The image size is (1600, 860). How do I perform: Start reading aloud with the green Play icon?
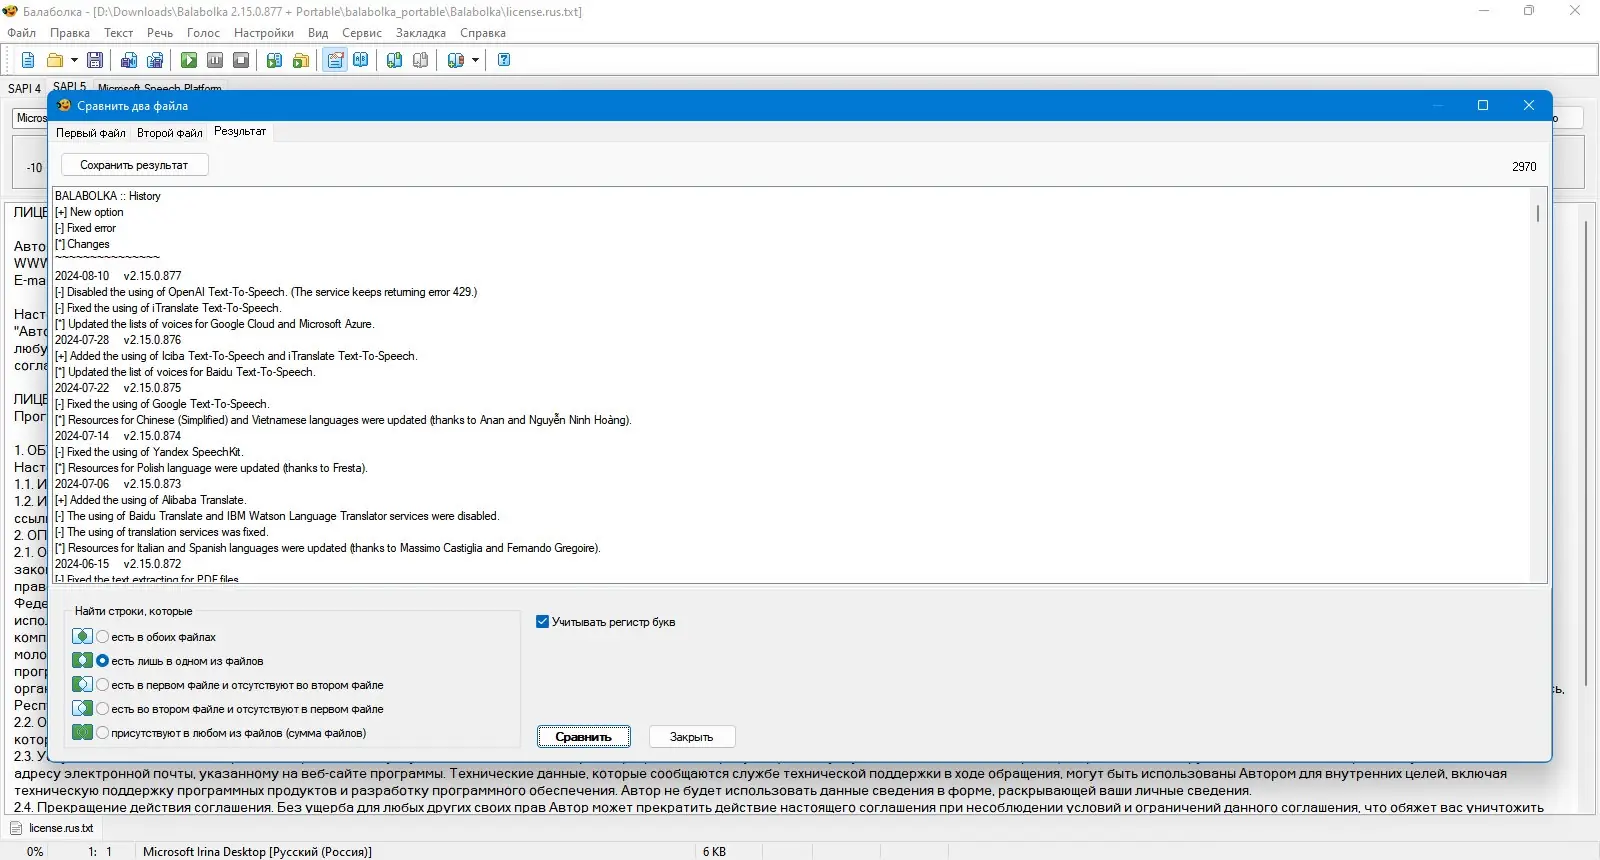189,60
